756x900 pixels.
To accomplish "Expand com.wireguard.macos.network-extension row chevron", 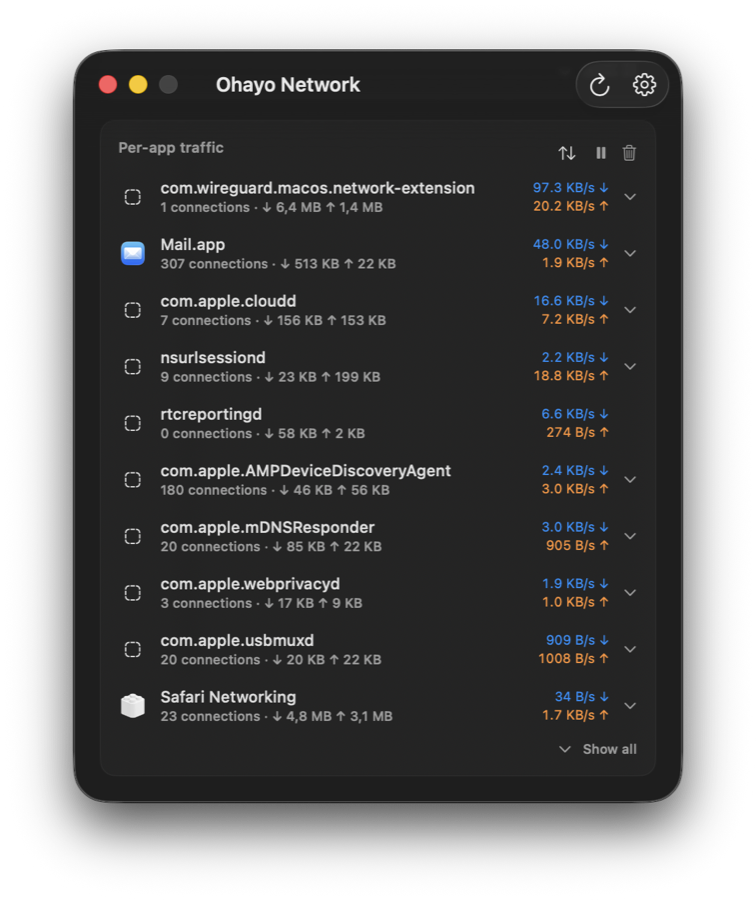I will 630,197.
